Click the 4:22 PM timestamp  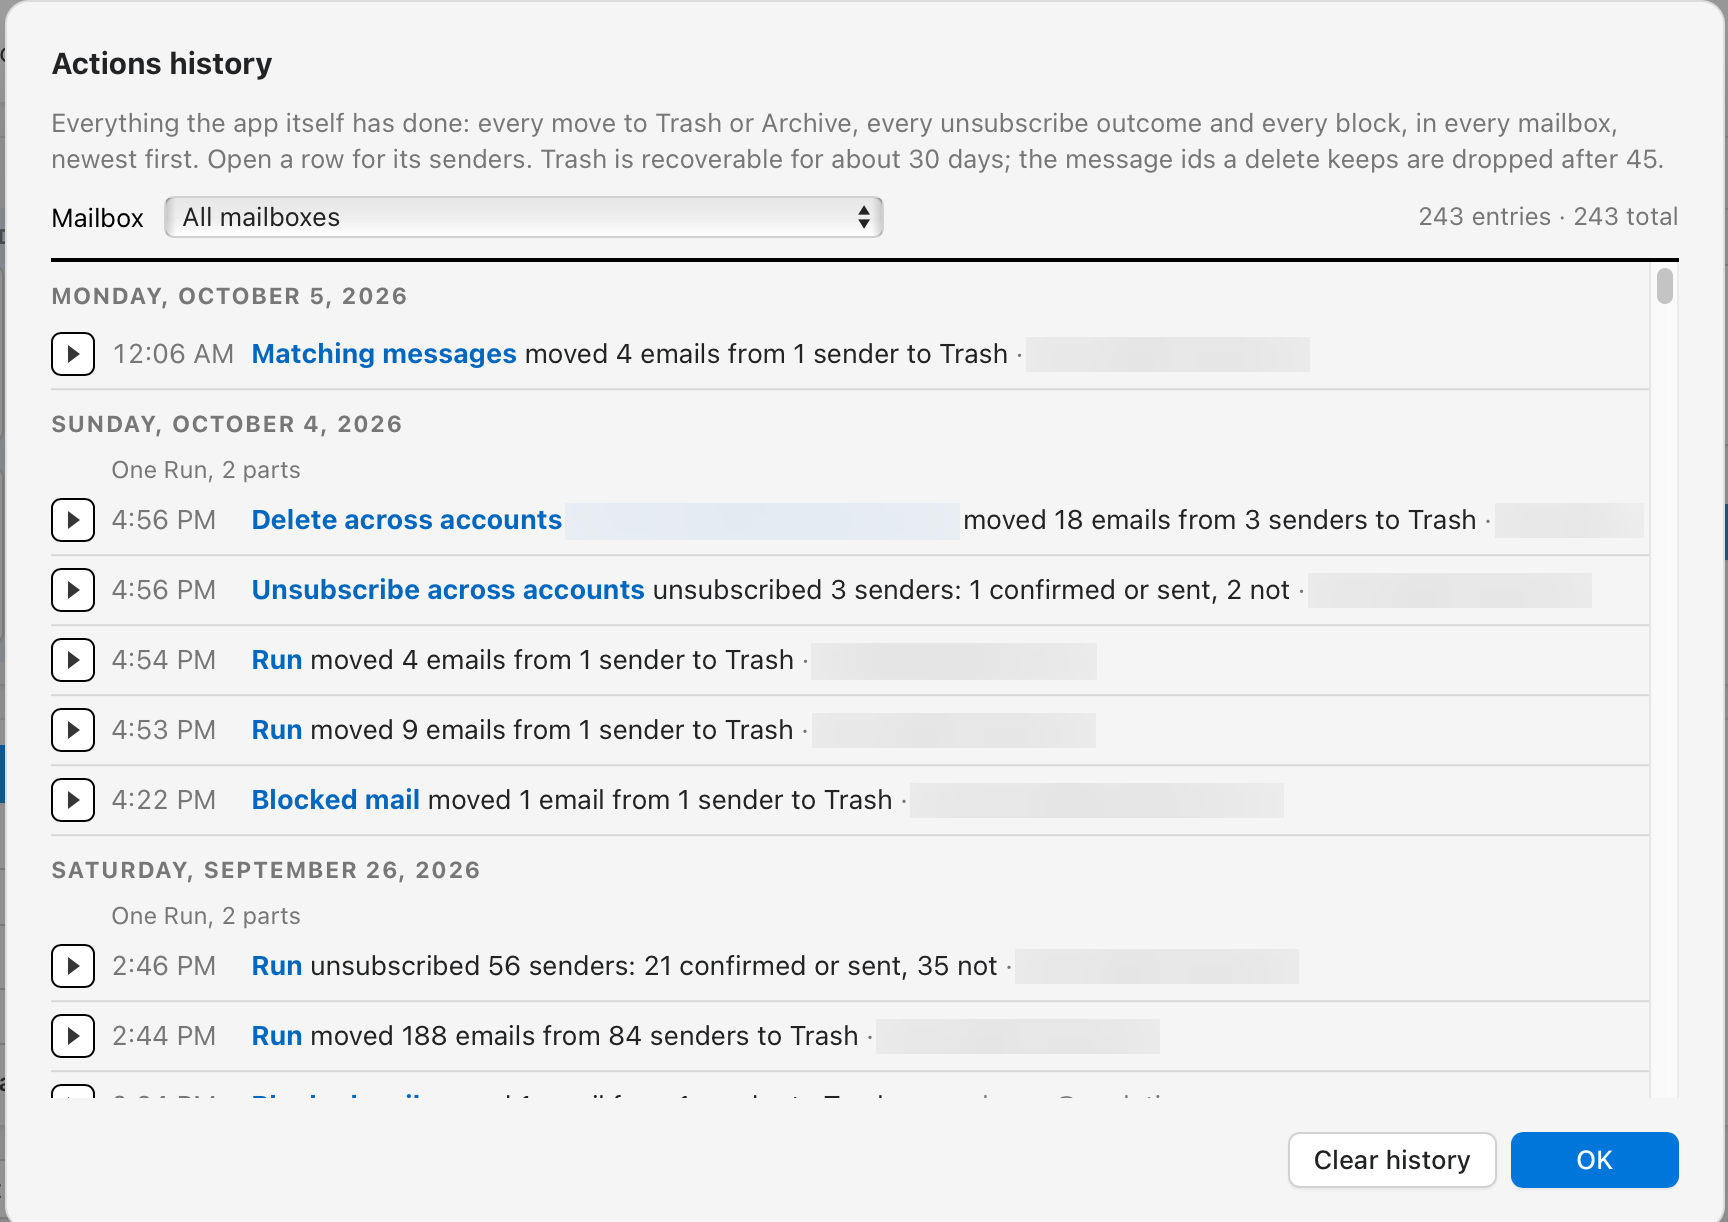pos(164,800)
